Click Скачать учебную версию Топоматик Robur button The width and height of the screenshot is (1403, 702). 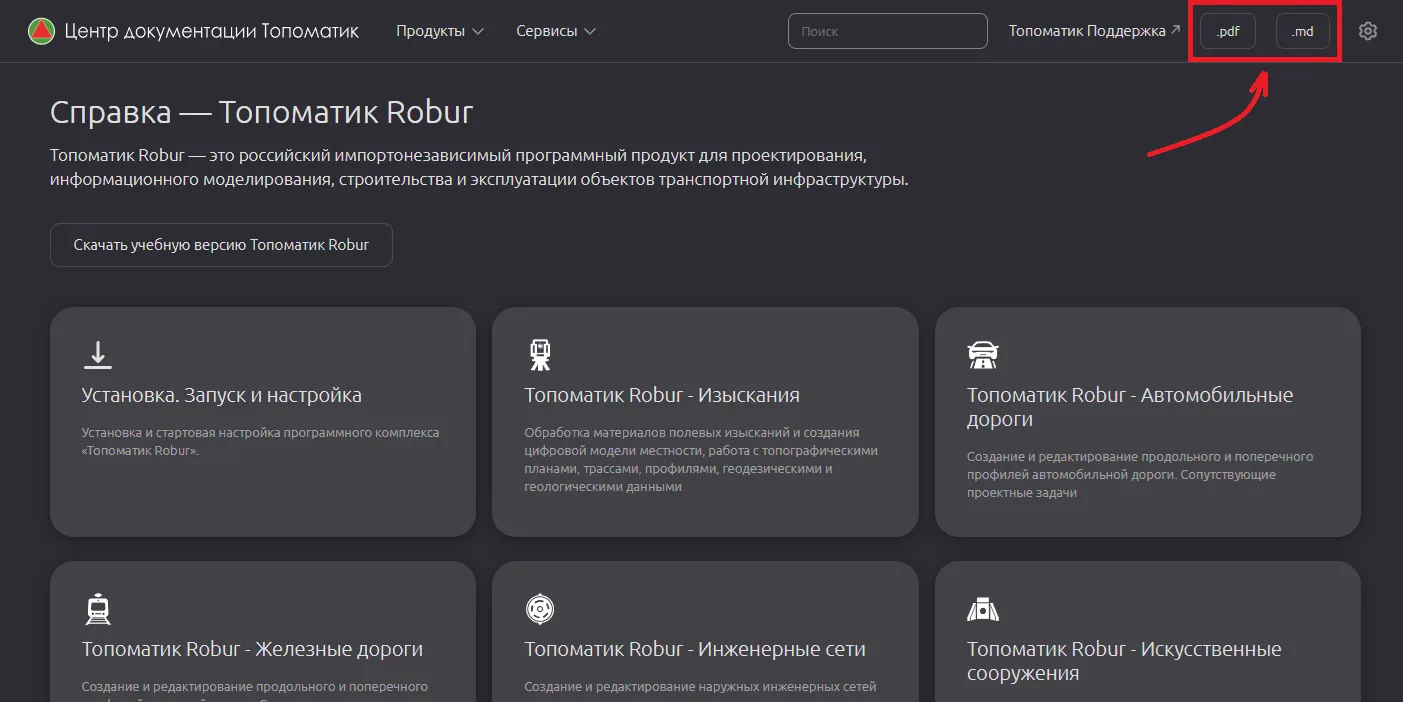pos(221,245)
